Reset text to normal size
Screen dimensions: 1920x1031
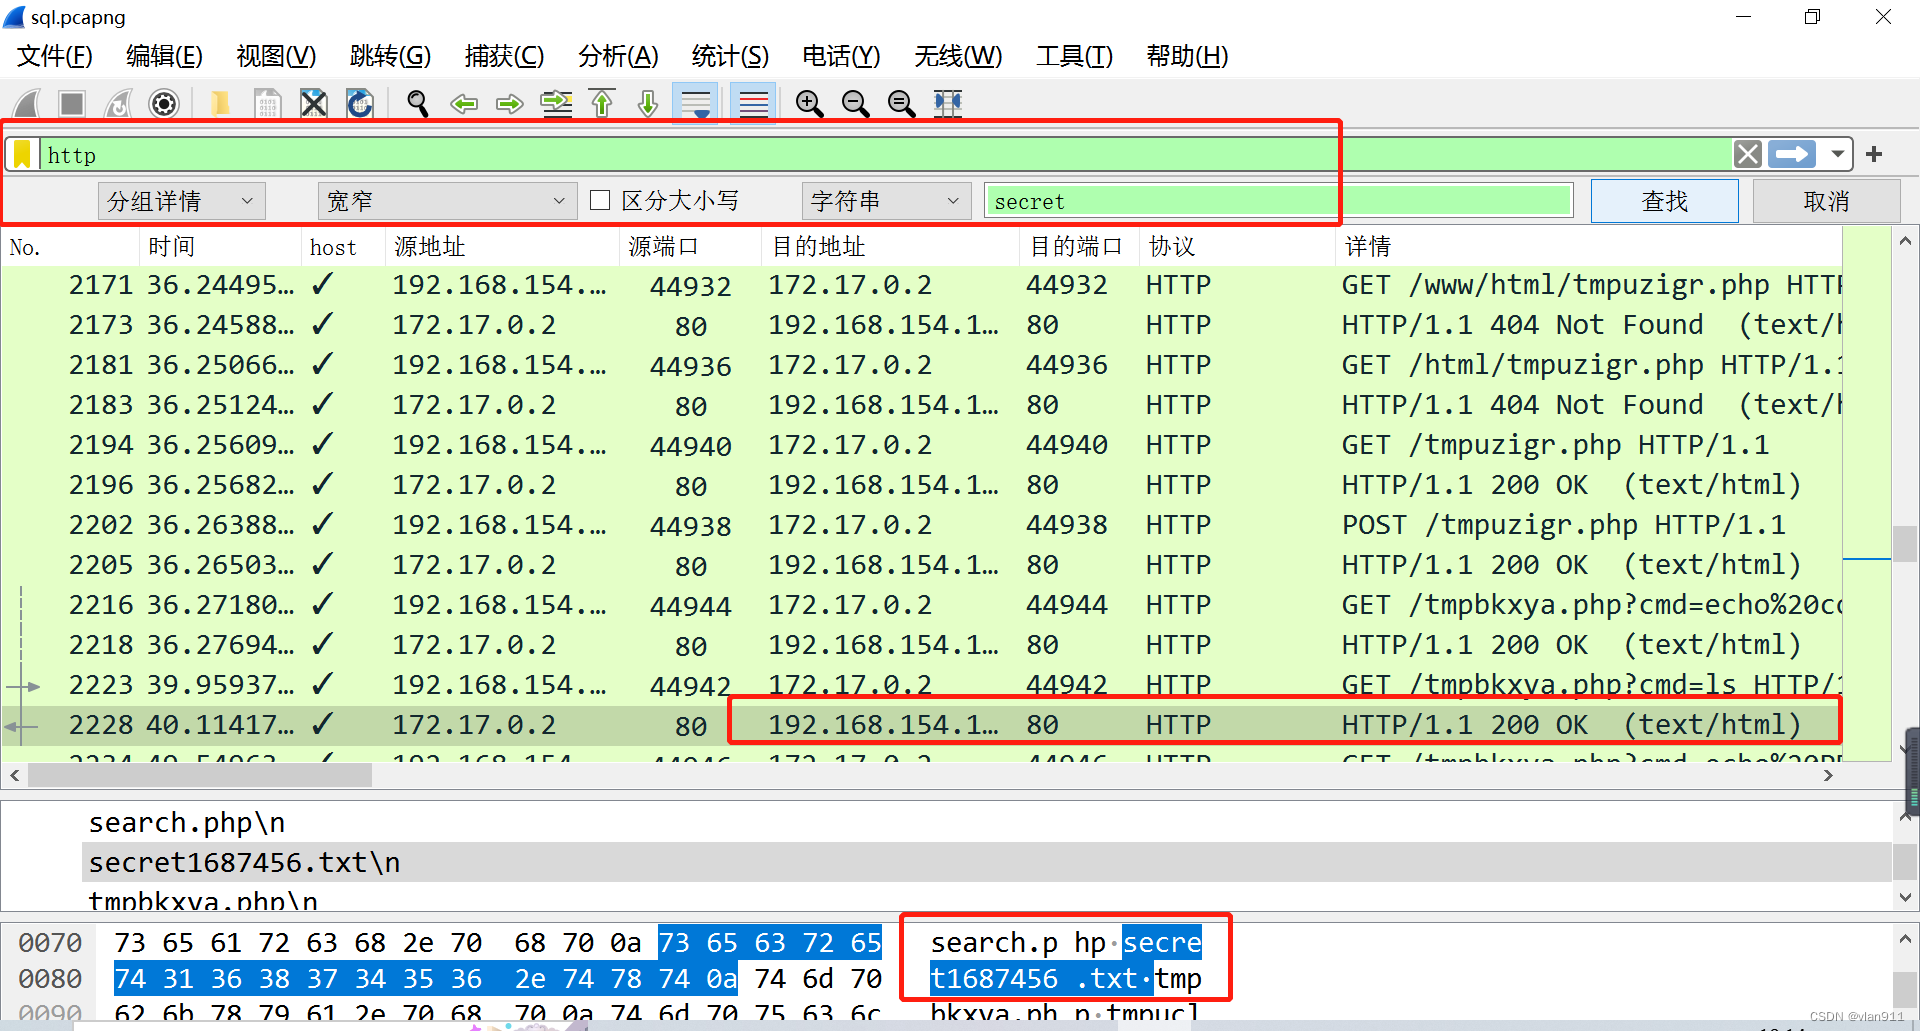901,103
